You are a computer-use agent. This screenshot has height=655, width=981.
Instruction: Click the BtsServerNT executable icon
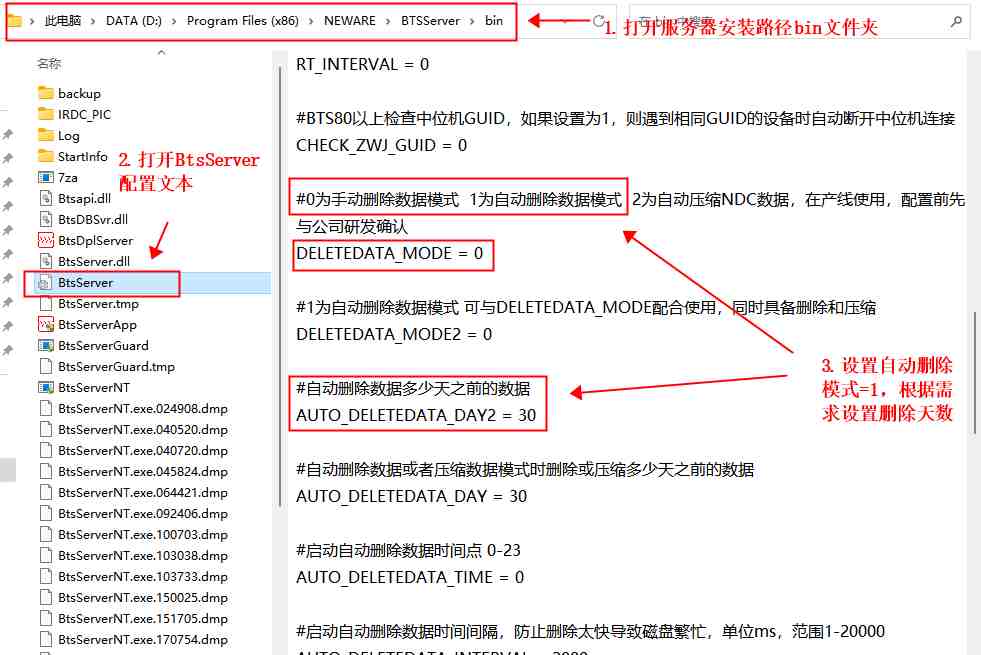coord(45,388)
